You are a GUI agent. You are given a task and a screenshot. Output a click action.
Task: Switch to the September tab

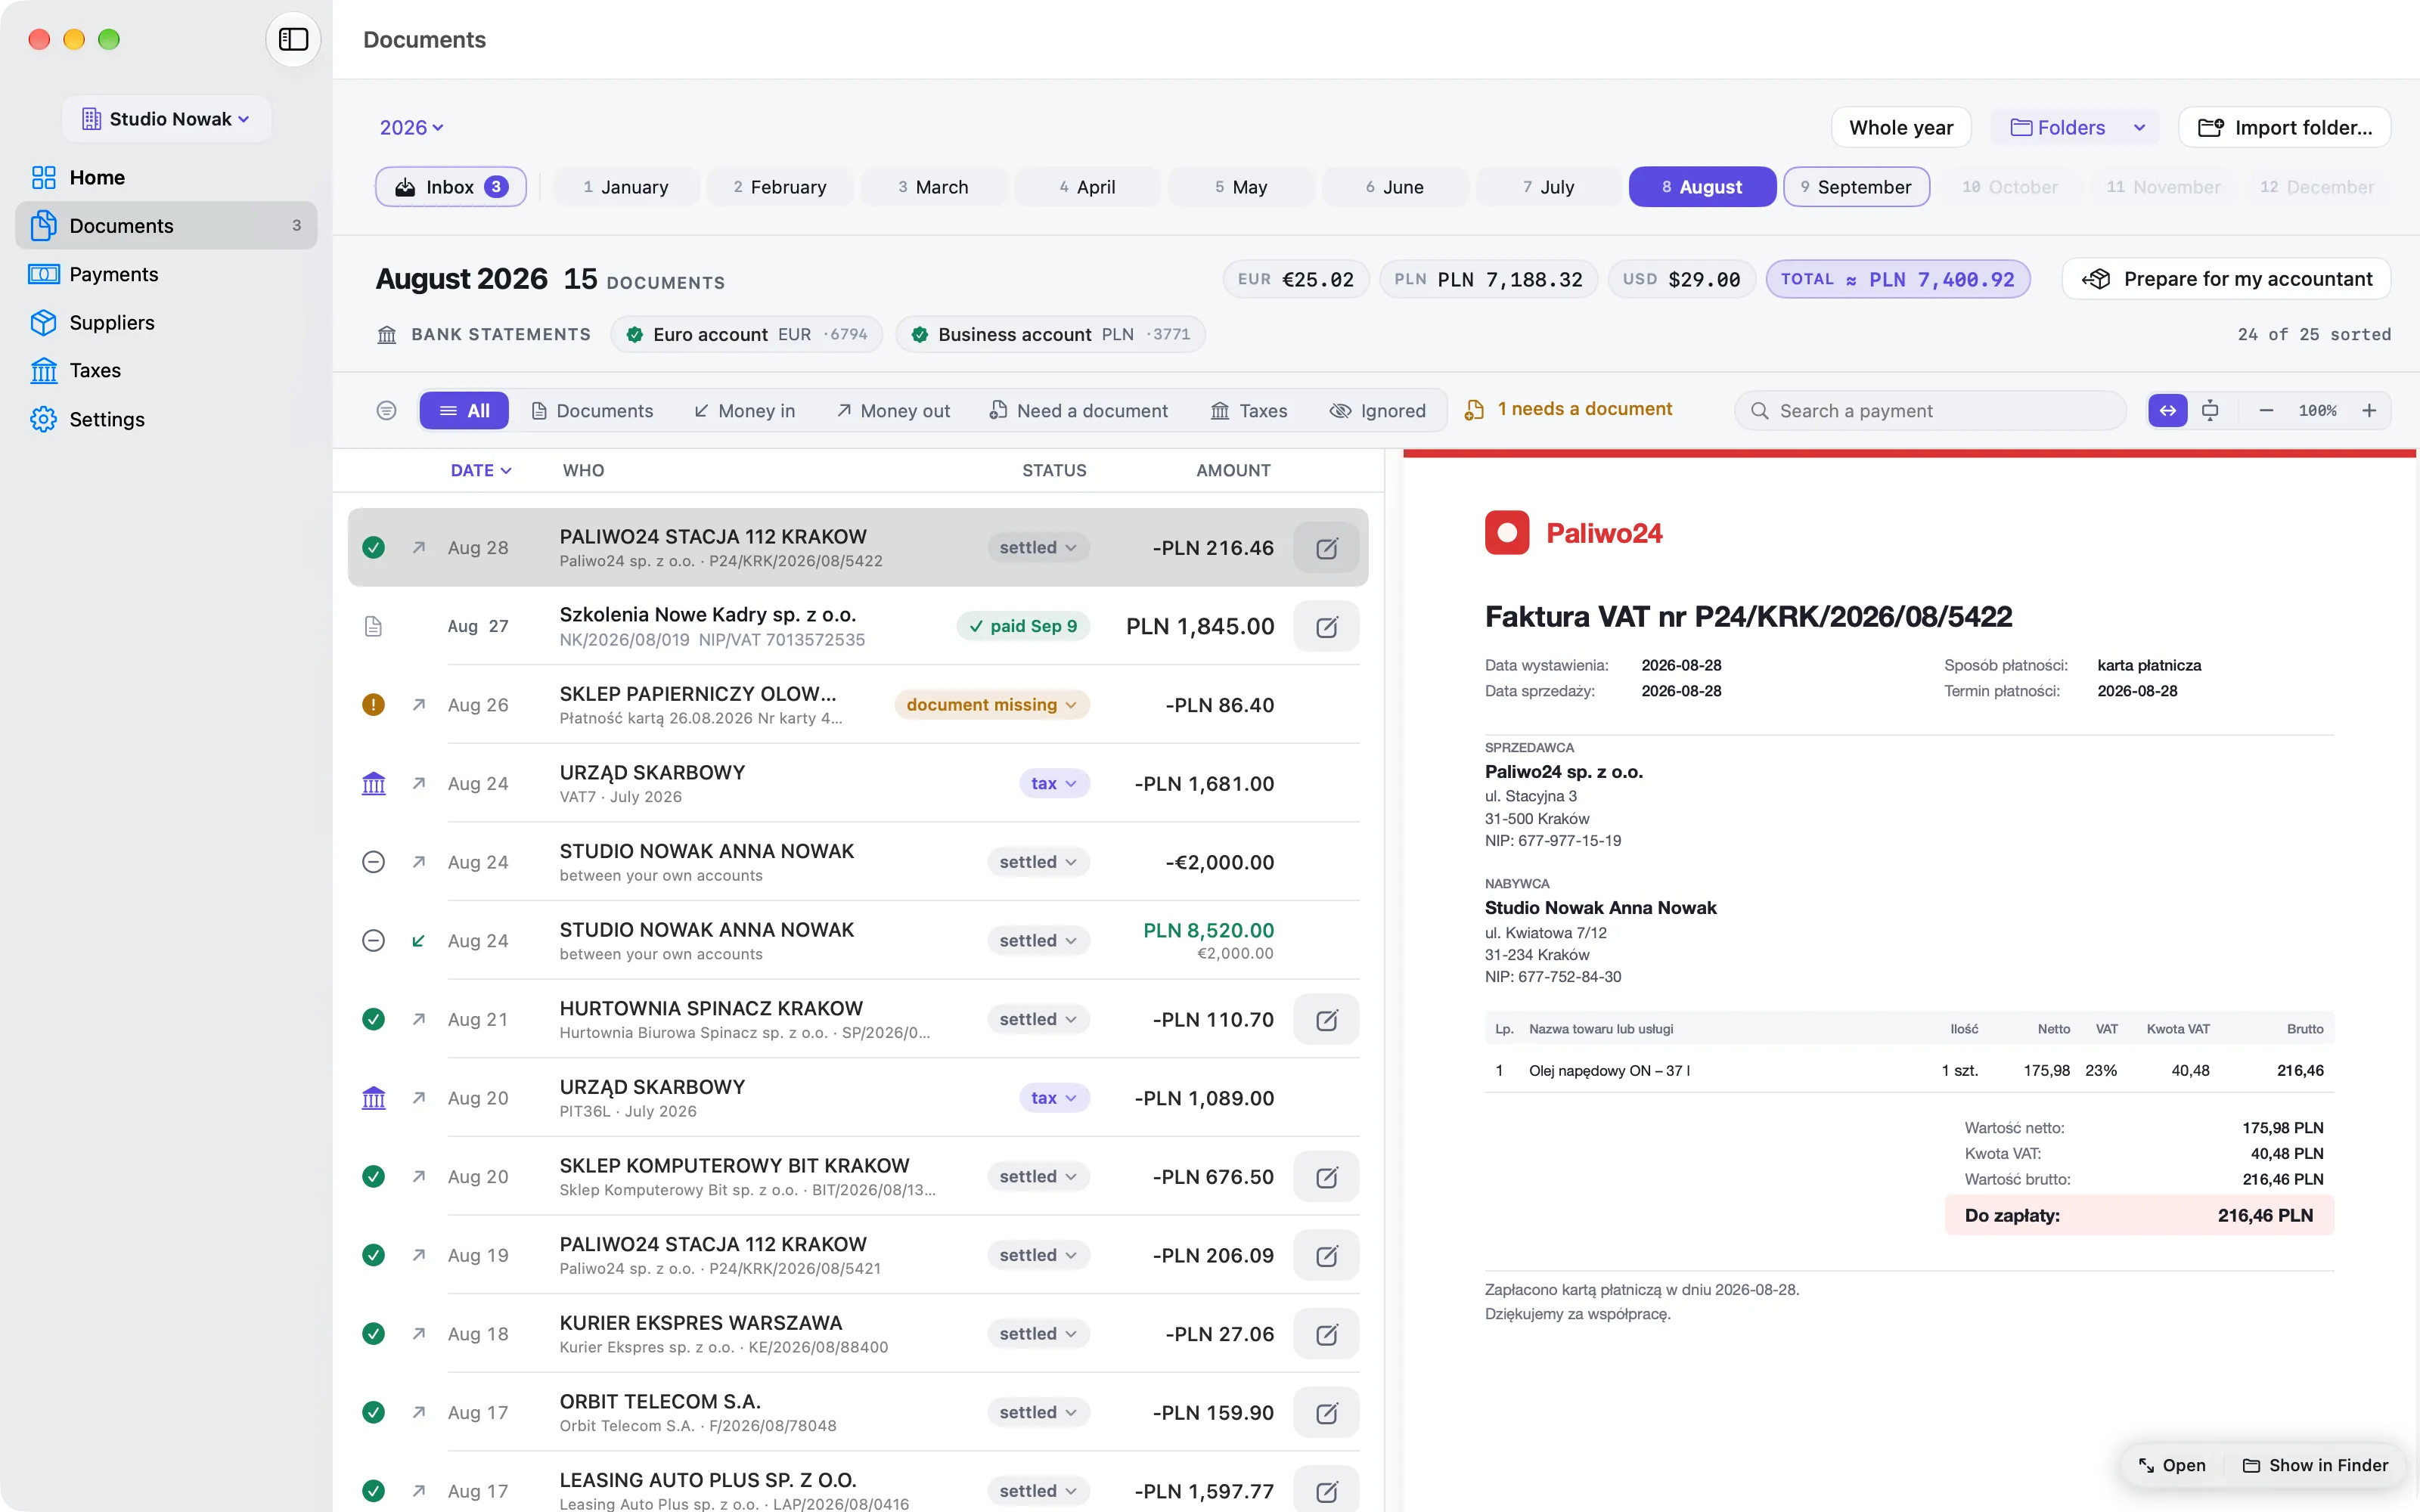tap(1856, 187)
